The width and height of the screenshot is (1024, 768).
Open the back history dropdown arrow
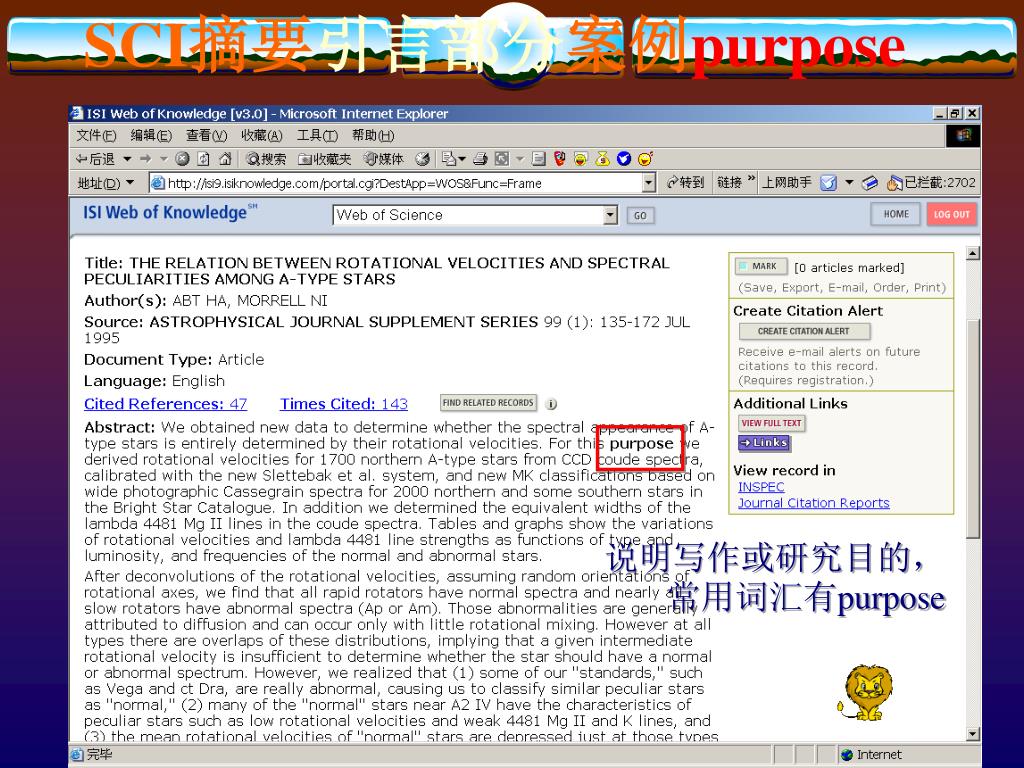click(127, 159)
